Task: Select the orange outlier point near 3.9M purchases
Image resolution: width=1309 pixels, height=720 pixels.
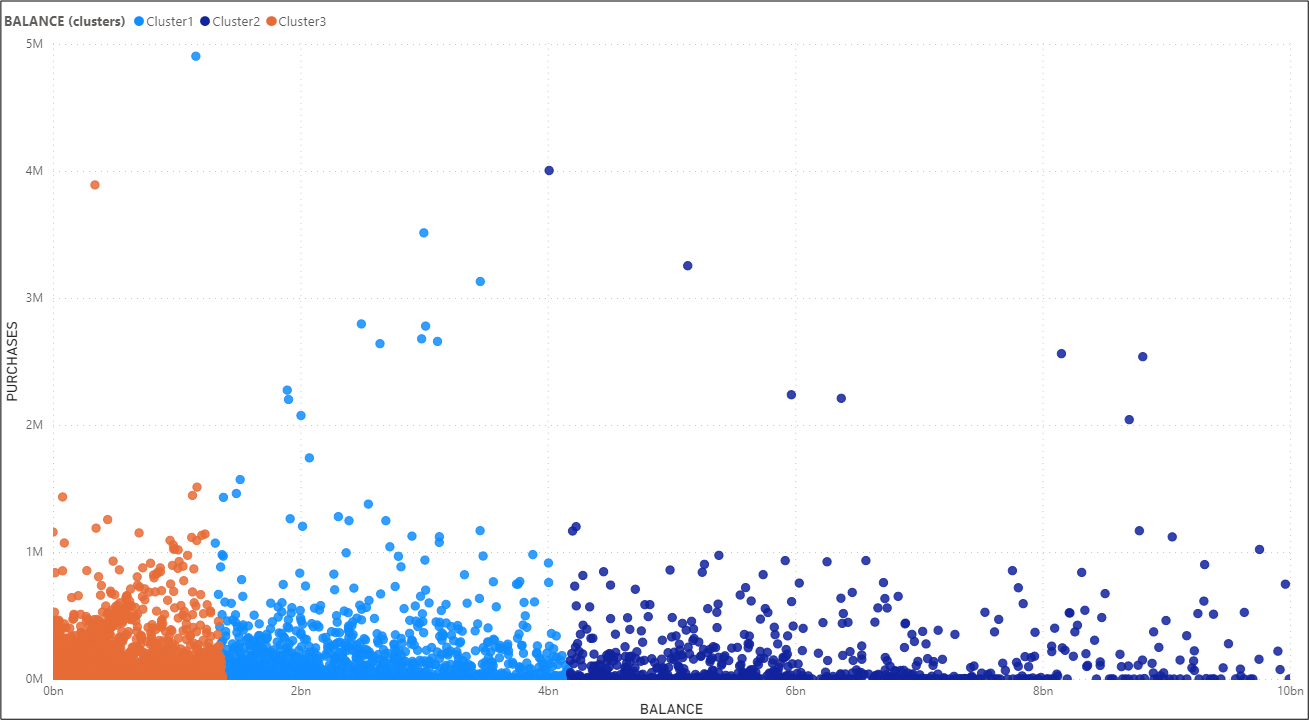Action: click(95, 185)
